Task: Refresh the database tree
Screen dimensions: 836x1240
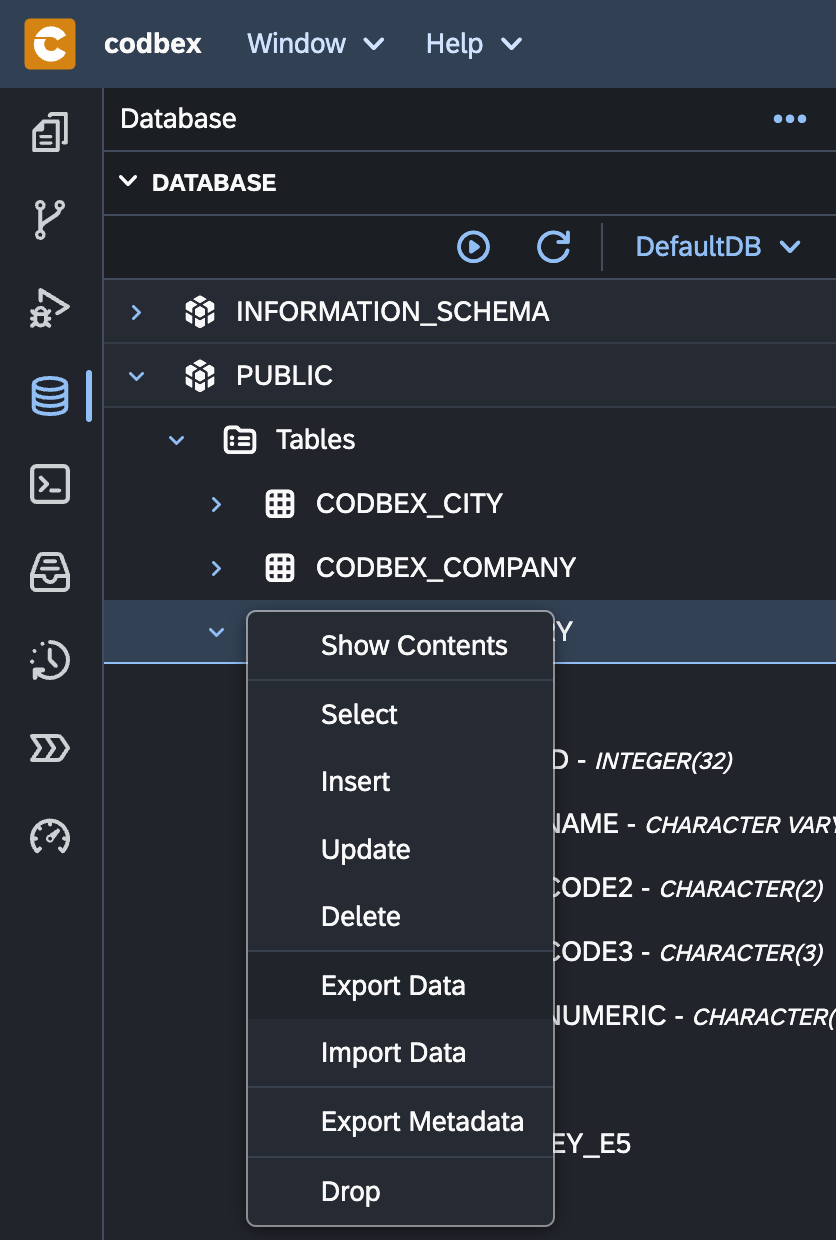Action: tap(554, 247)
